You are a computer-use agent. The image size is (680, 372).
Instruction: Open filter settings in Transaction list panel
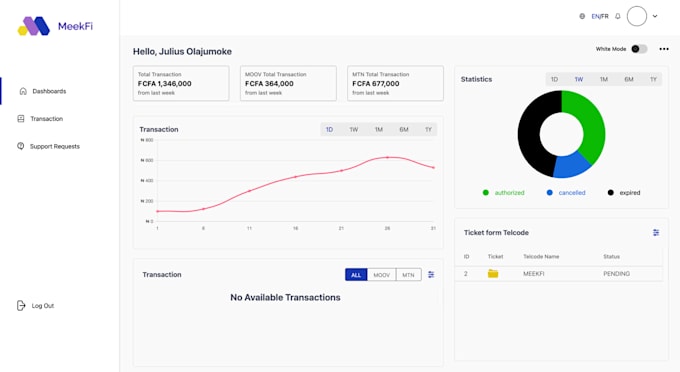click(x=431, y=274)
